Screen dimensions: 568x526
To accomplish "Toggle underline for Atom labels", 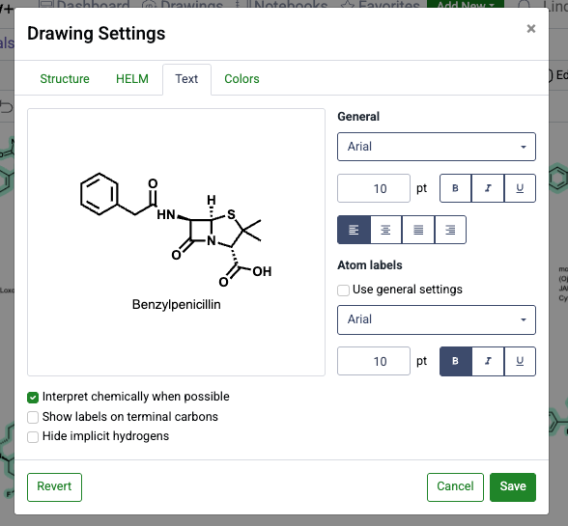I will pyautogui.click(x=520, y=361).
